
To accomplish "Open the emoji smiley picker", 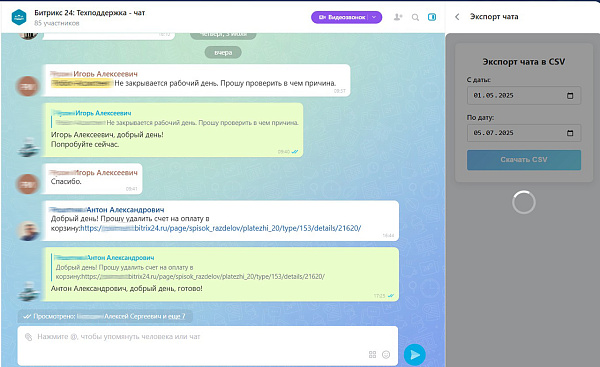I will pyautogui.click(x=386, y=355).
